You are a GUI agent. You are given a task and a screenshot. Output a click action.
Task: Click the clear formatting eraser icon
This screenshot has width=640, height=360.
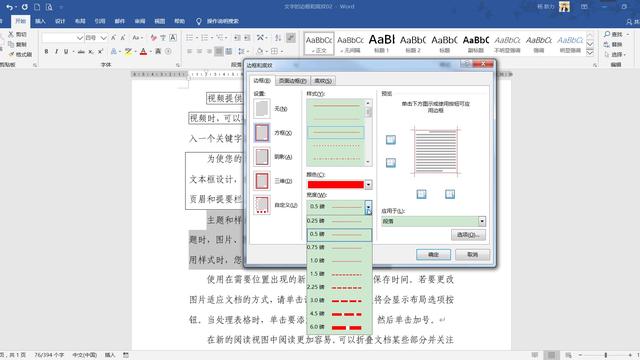tap(153, 38)
